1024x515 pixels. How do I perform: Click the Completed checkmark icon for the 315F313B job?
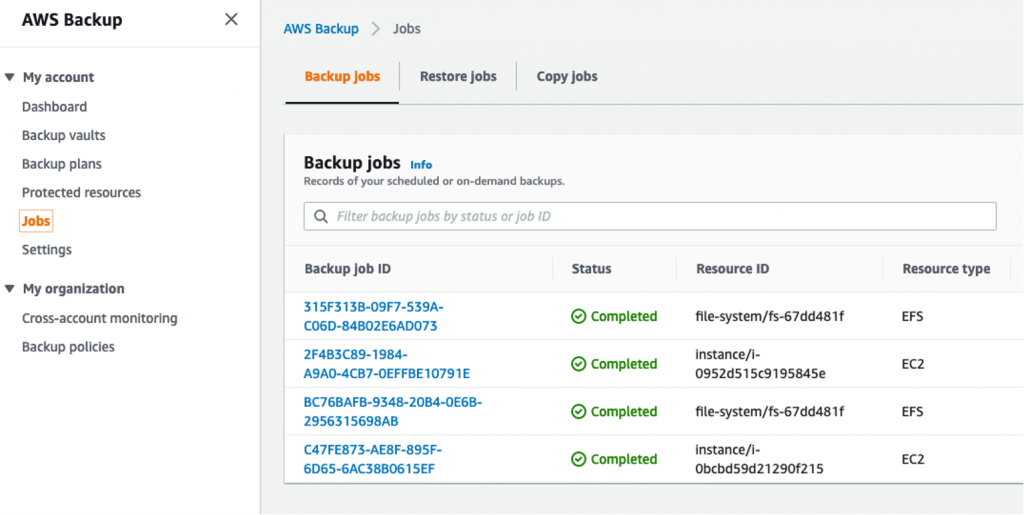point(578,317)
